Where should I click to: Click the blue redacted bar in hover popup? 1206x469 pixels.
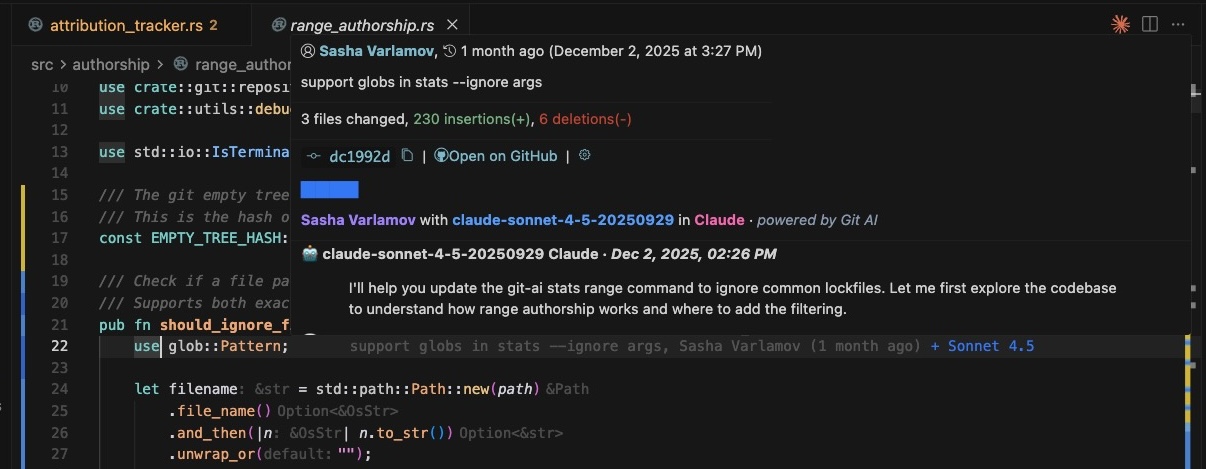pos(329,189)
